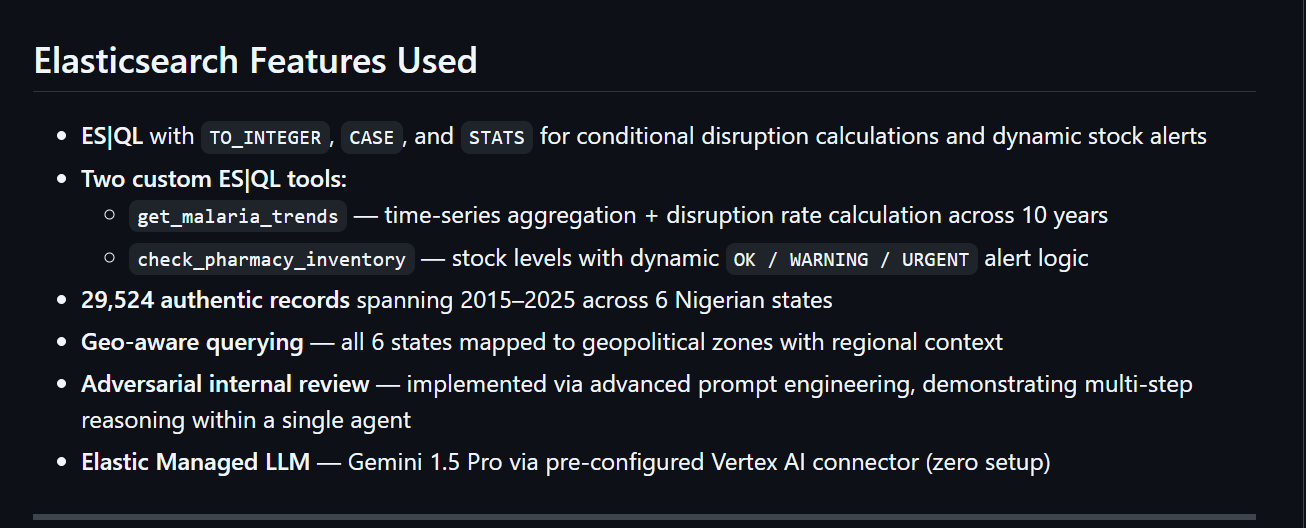
Task: Click the hollow bullet before check_pharmacy_inventory
Action: 110,259
